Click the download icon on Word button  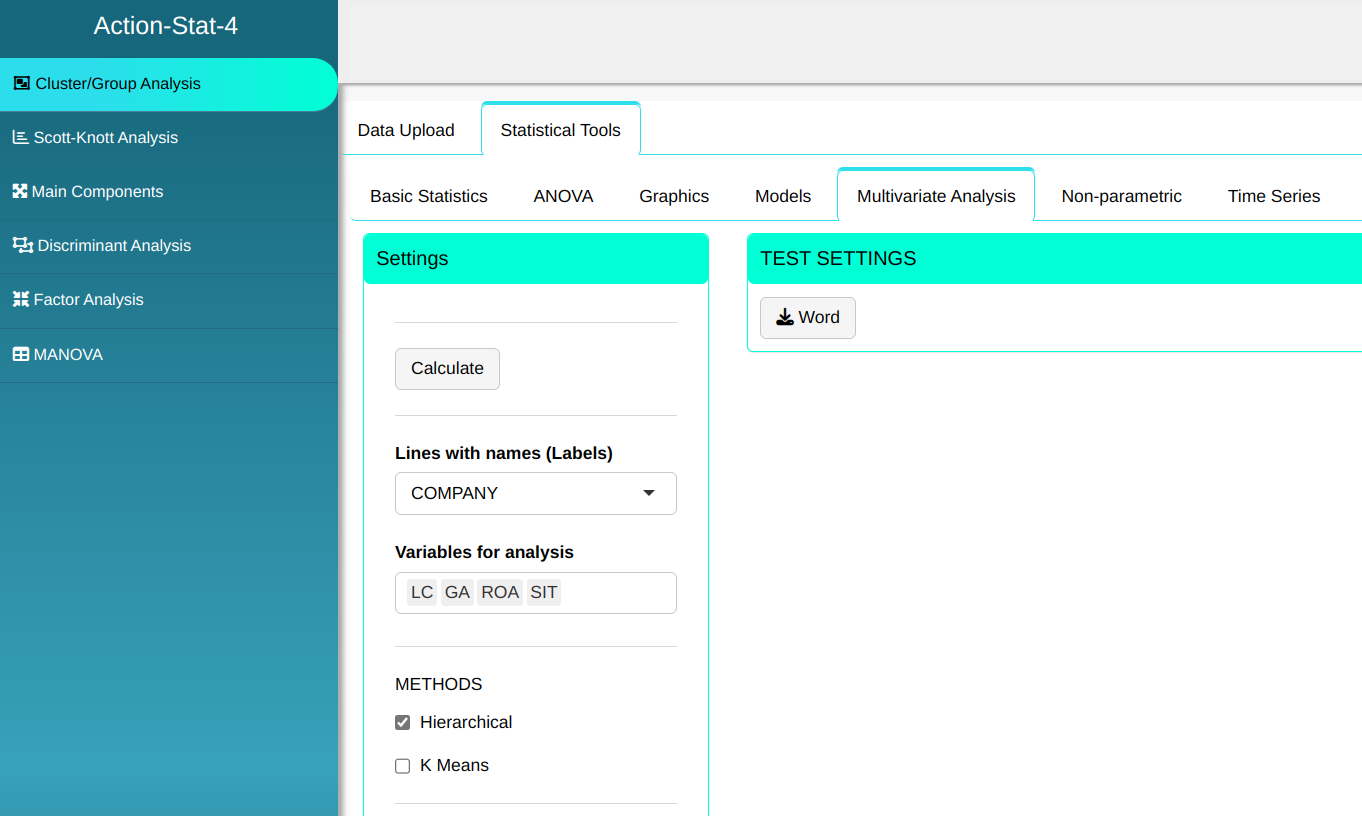(785, 318)
